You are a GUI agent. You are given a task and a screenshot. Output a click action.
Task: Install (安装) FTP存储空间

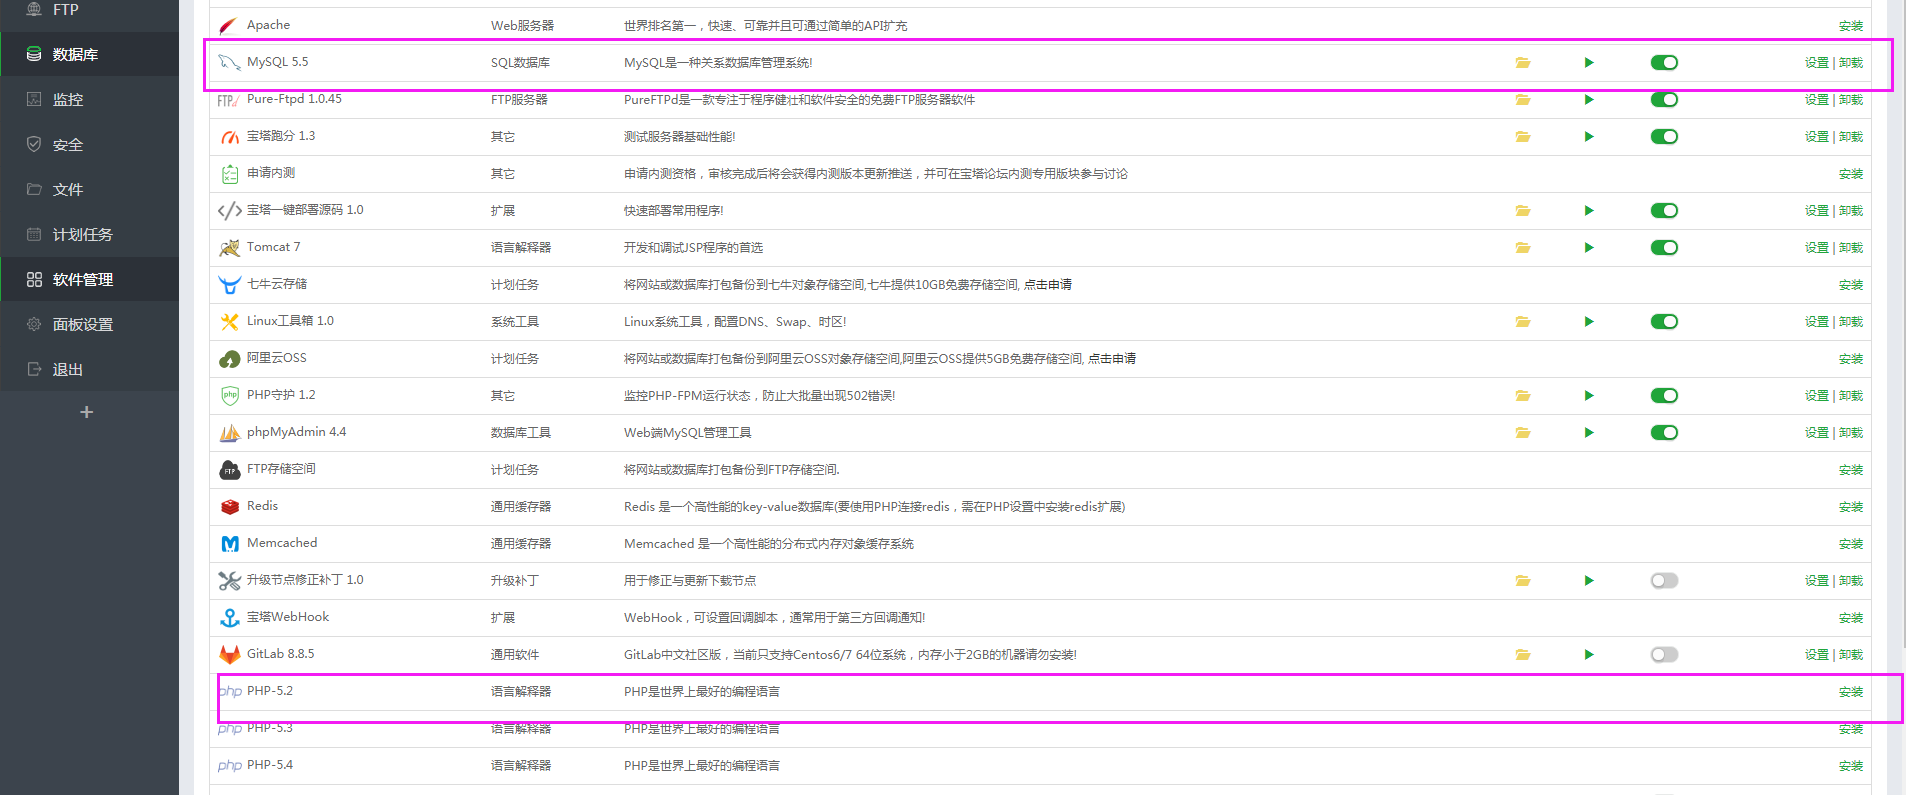click(x=1851, y=470)
